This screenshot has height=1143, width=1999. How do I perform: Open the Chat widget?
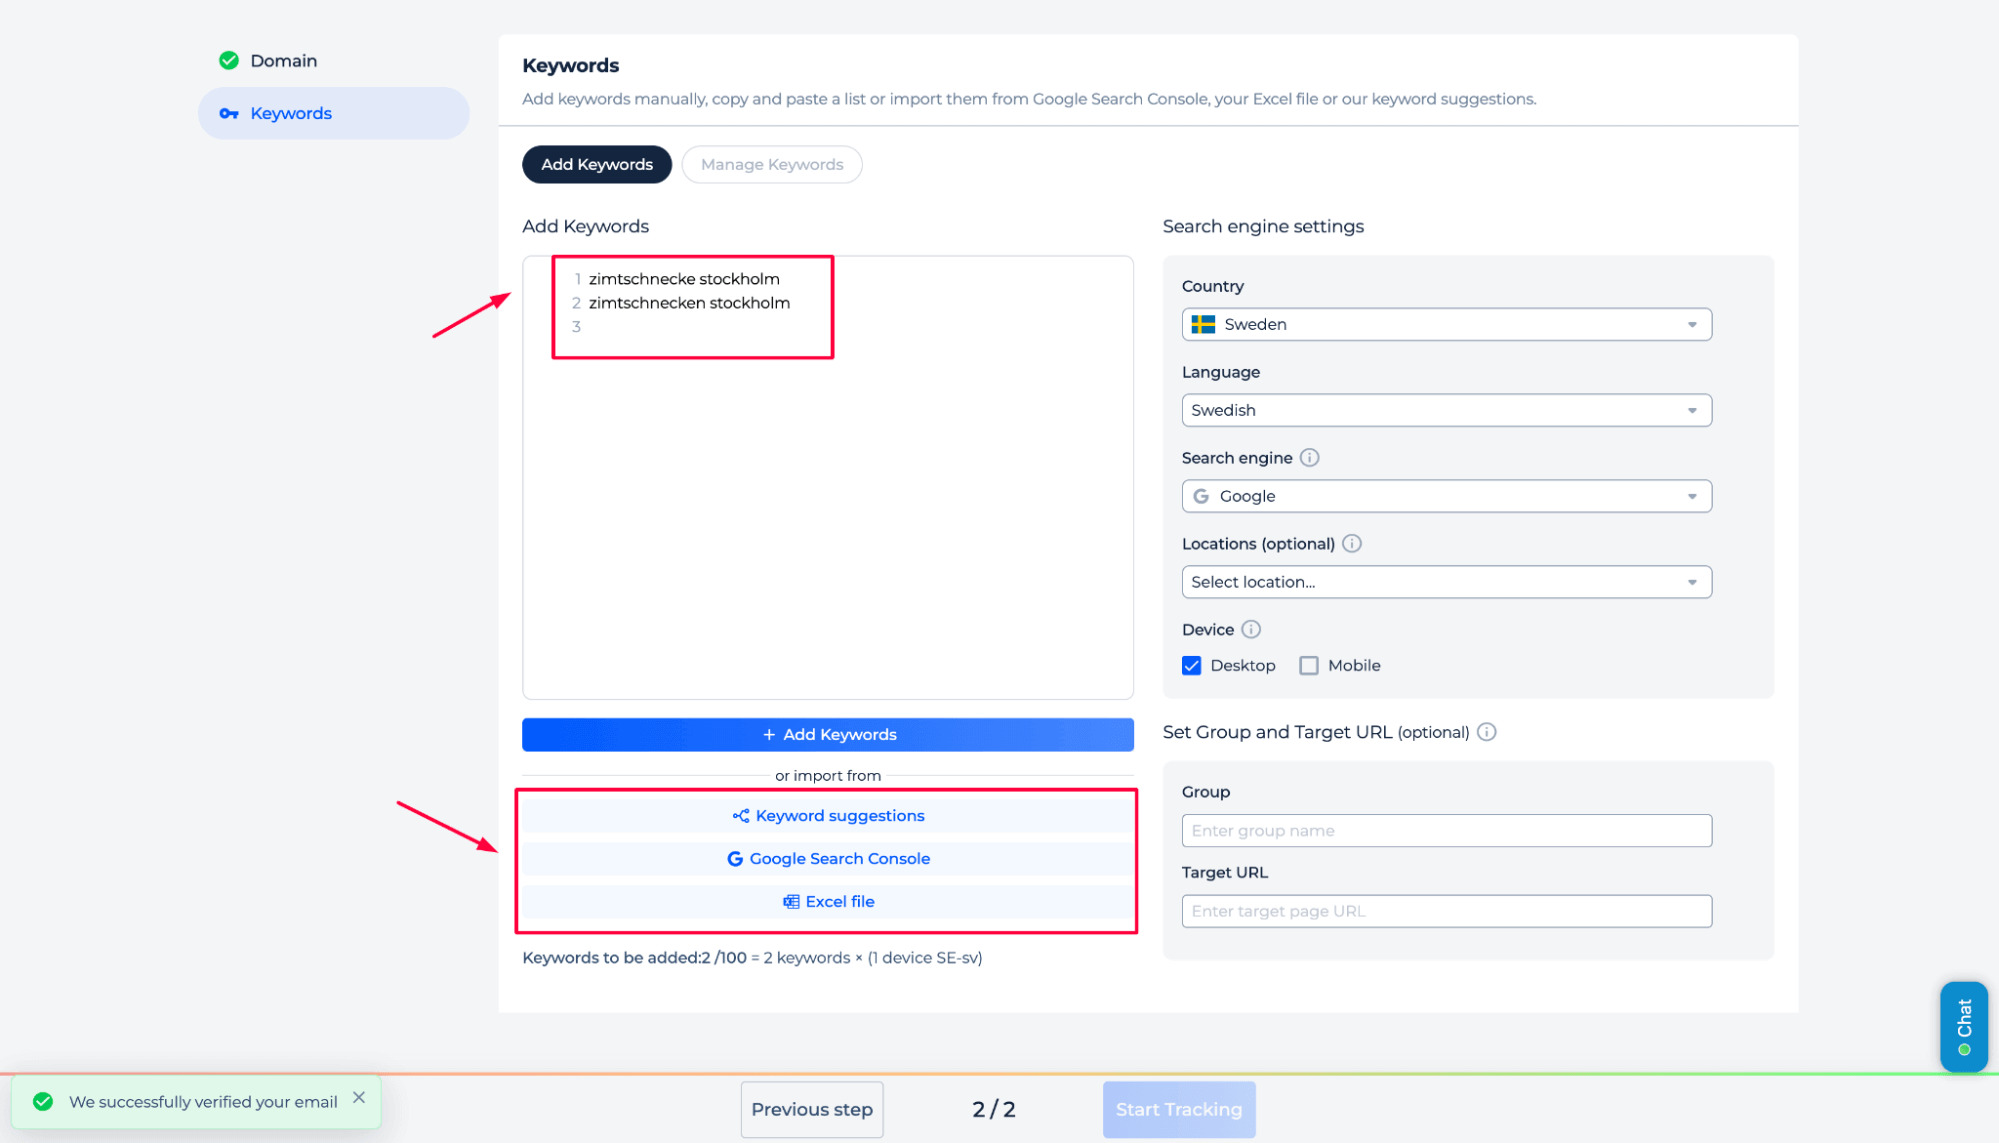pos(1963,1026)
